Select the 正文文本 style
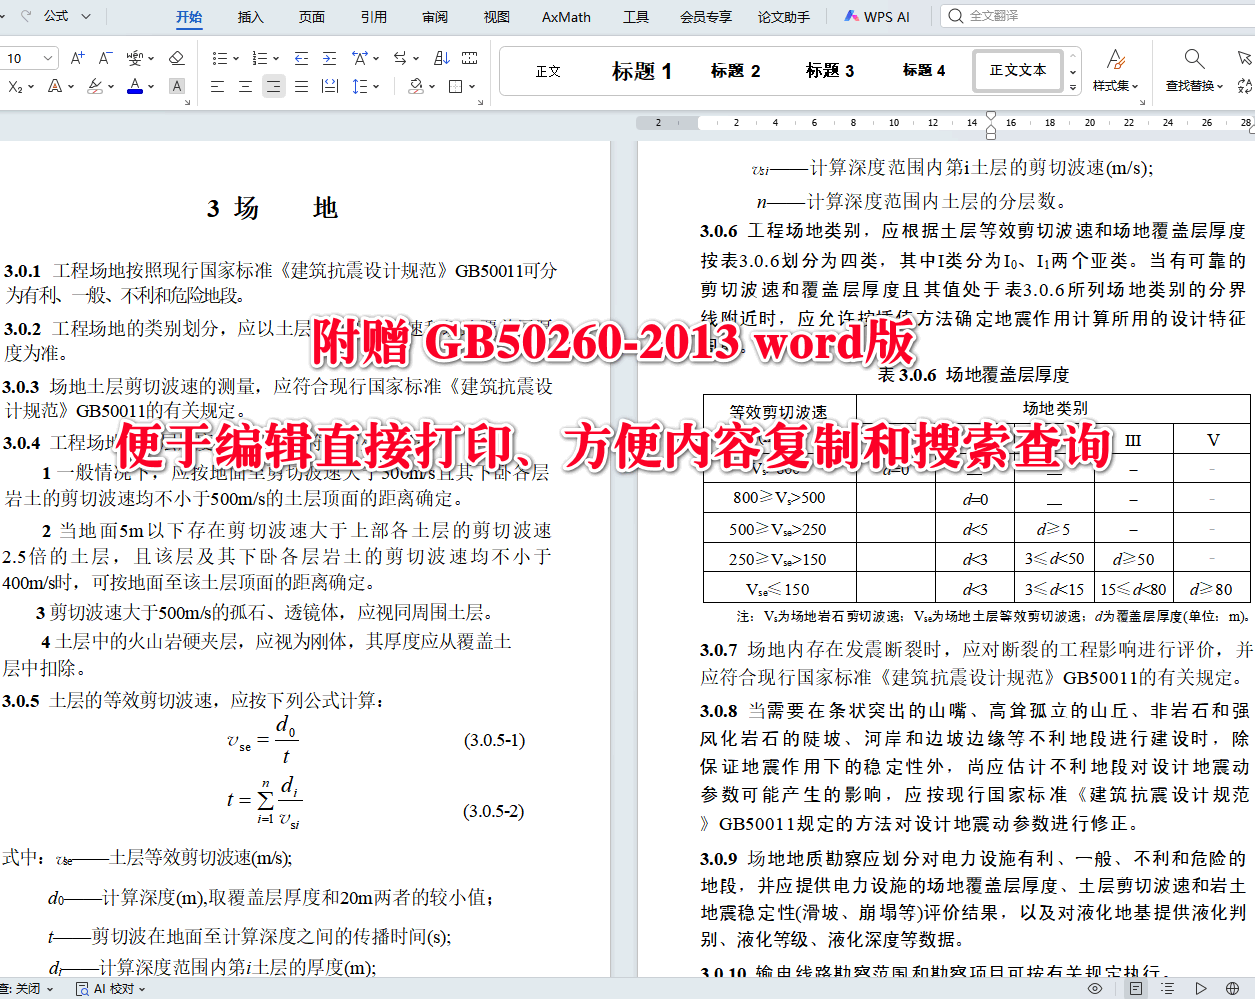The image size is (1255, 999). 1018,71
